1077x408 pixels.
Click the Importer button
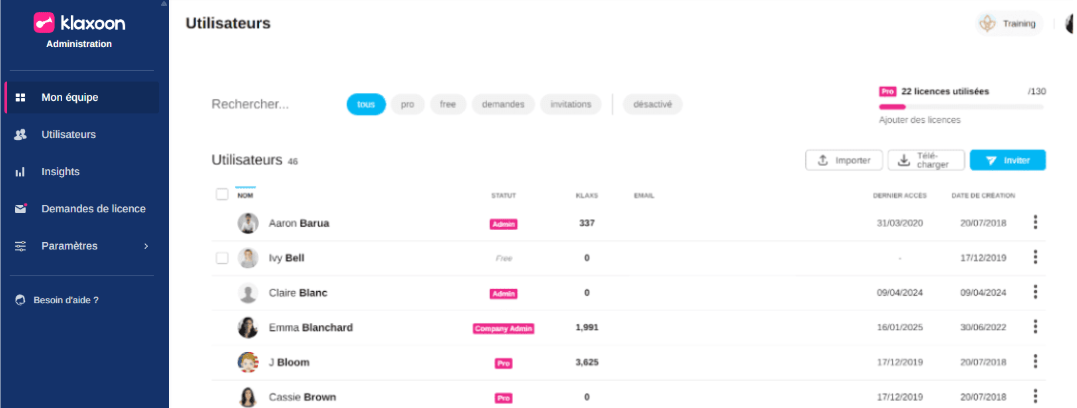tap(843, 160)
